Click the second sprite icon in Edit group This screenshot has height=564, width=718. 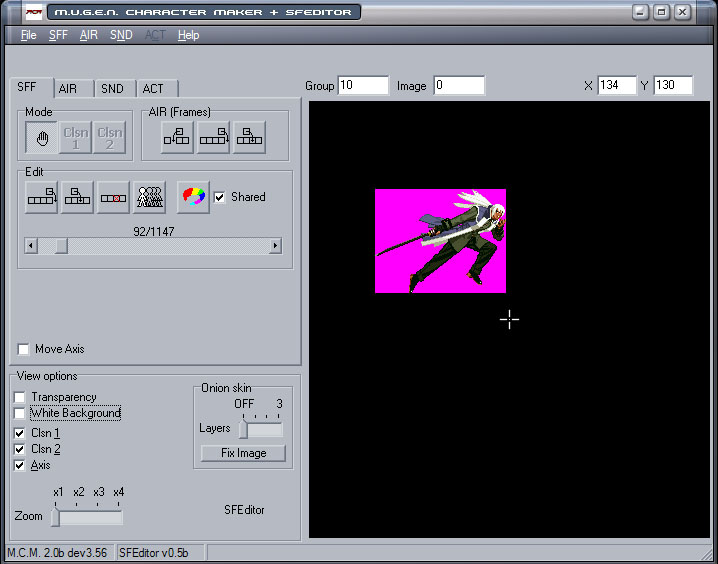click(78, 197)
